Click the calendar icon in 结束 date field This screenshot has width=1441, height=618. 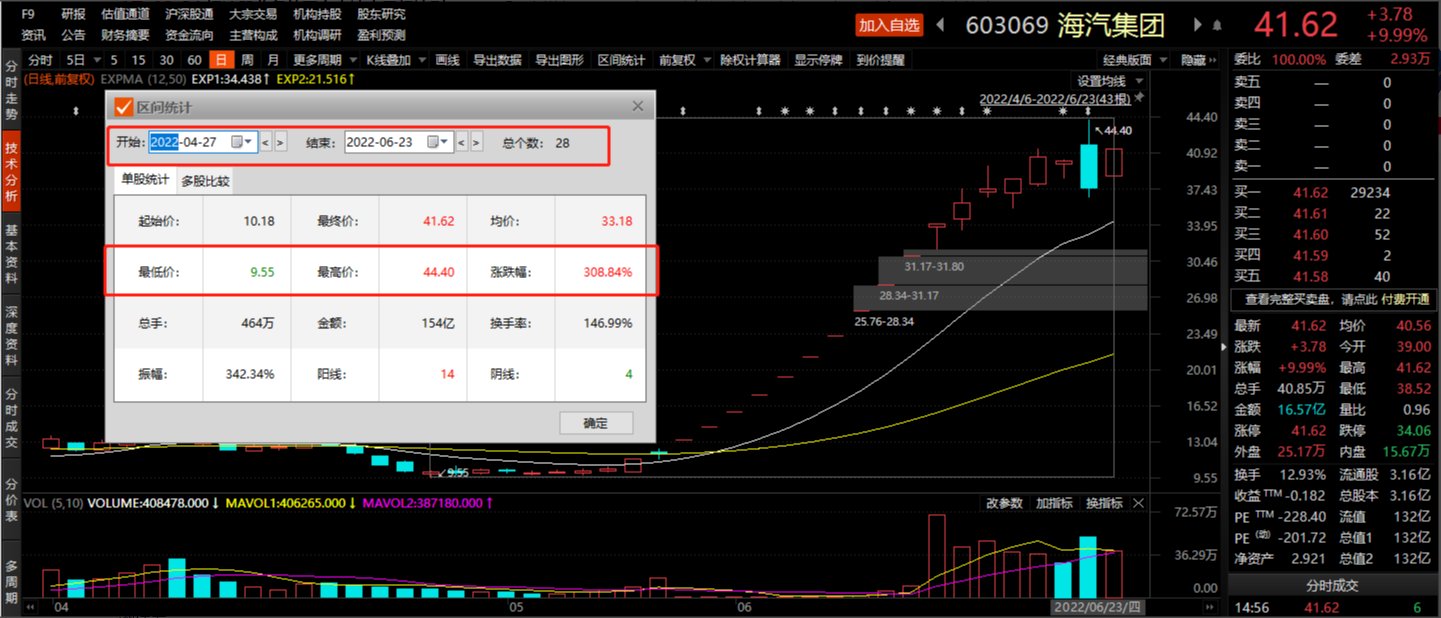point(432,142)
